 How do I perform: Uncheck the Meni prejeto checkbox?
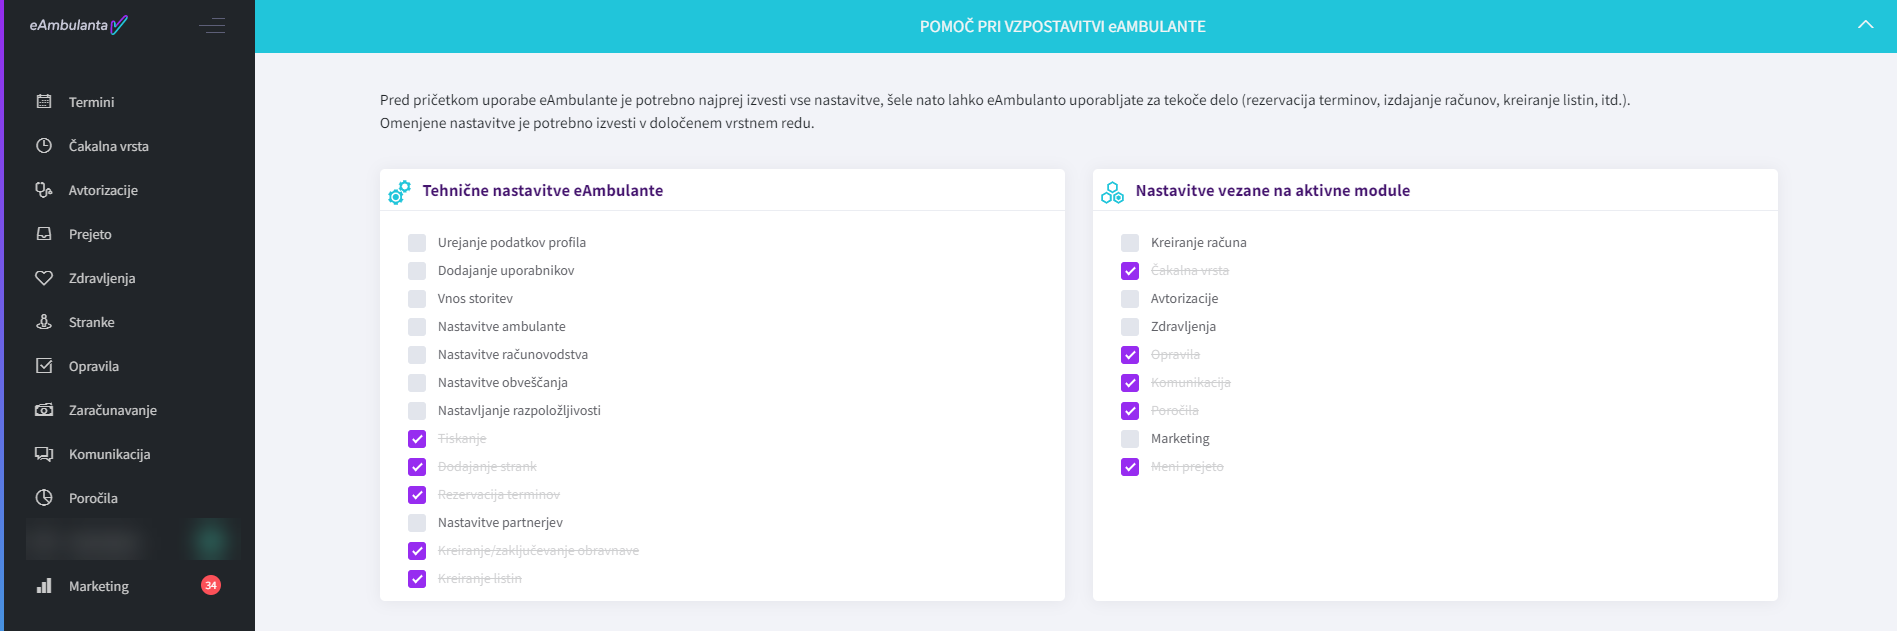point(1130,467)
